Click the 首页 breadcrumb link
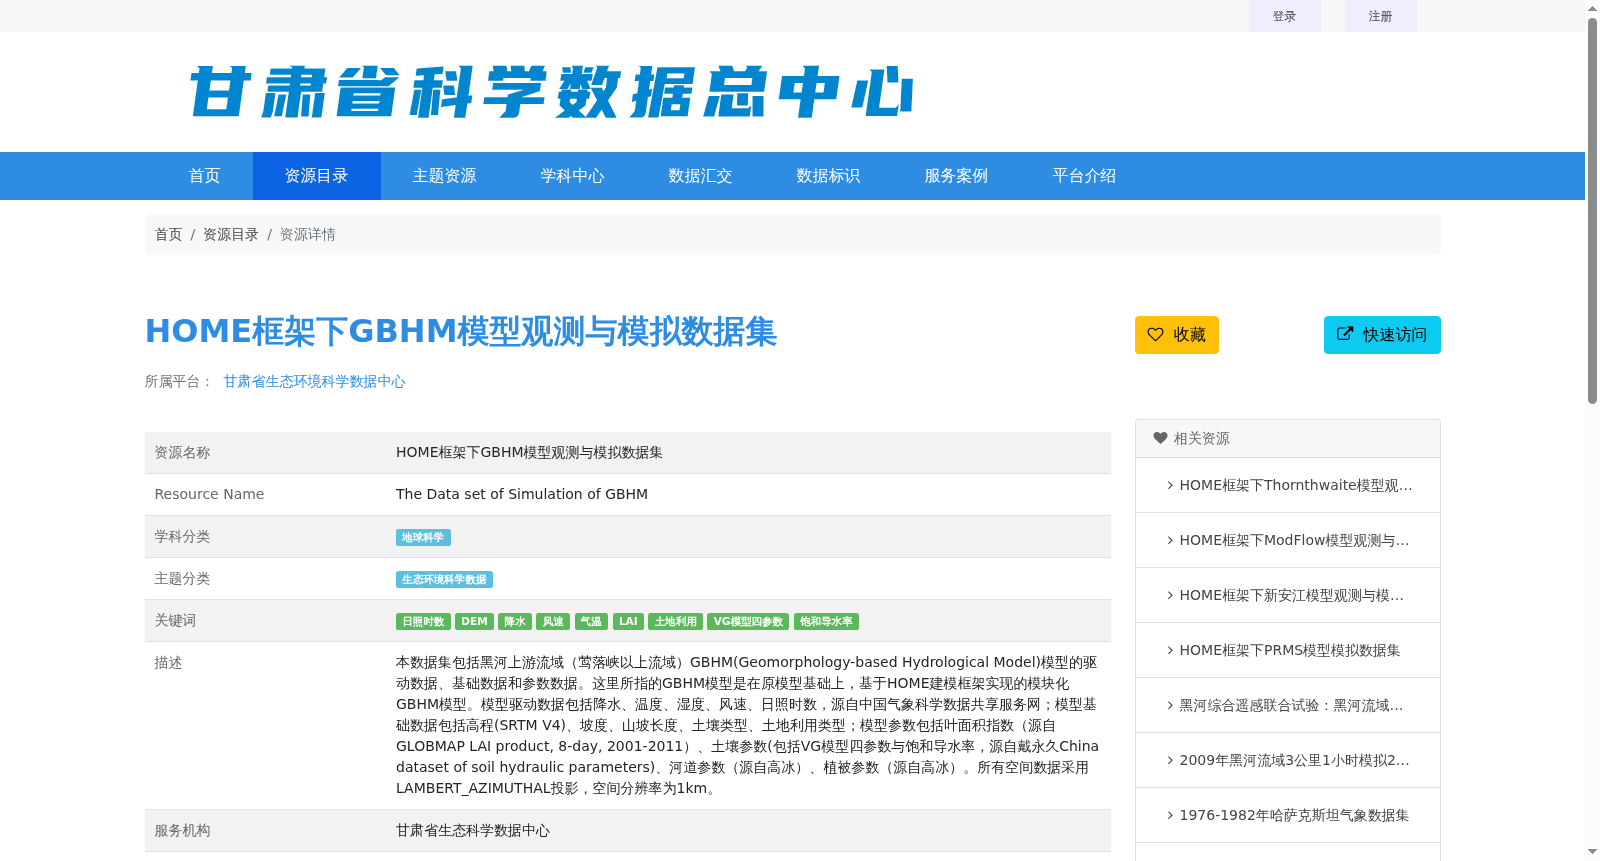The height and width of the screenshot is (861, 1600). [x=169, y=234]
